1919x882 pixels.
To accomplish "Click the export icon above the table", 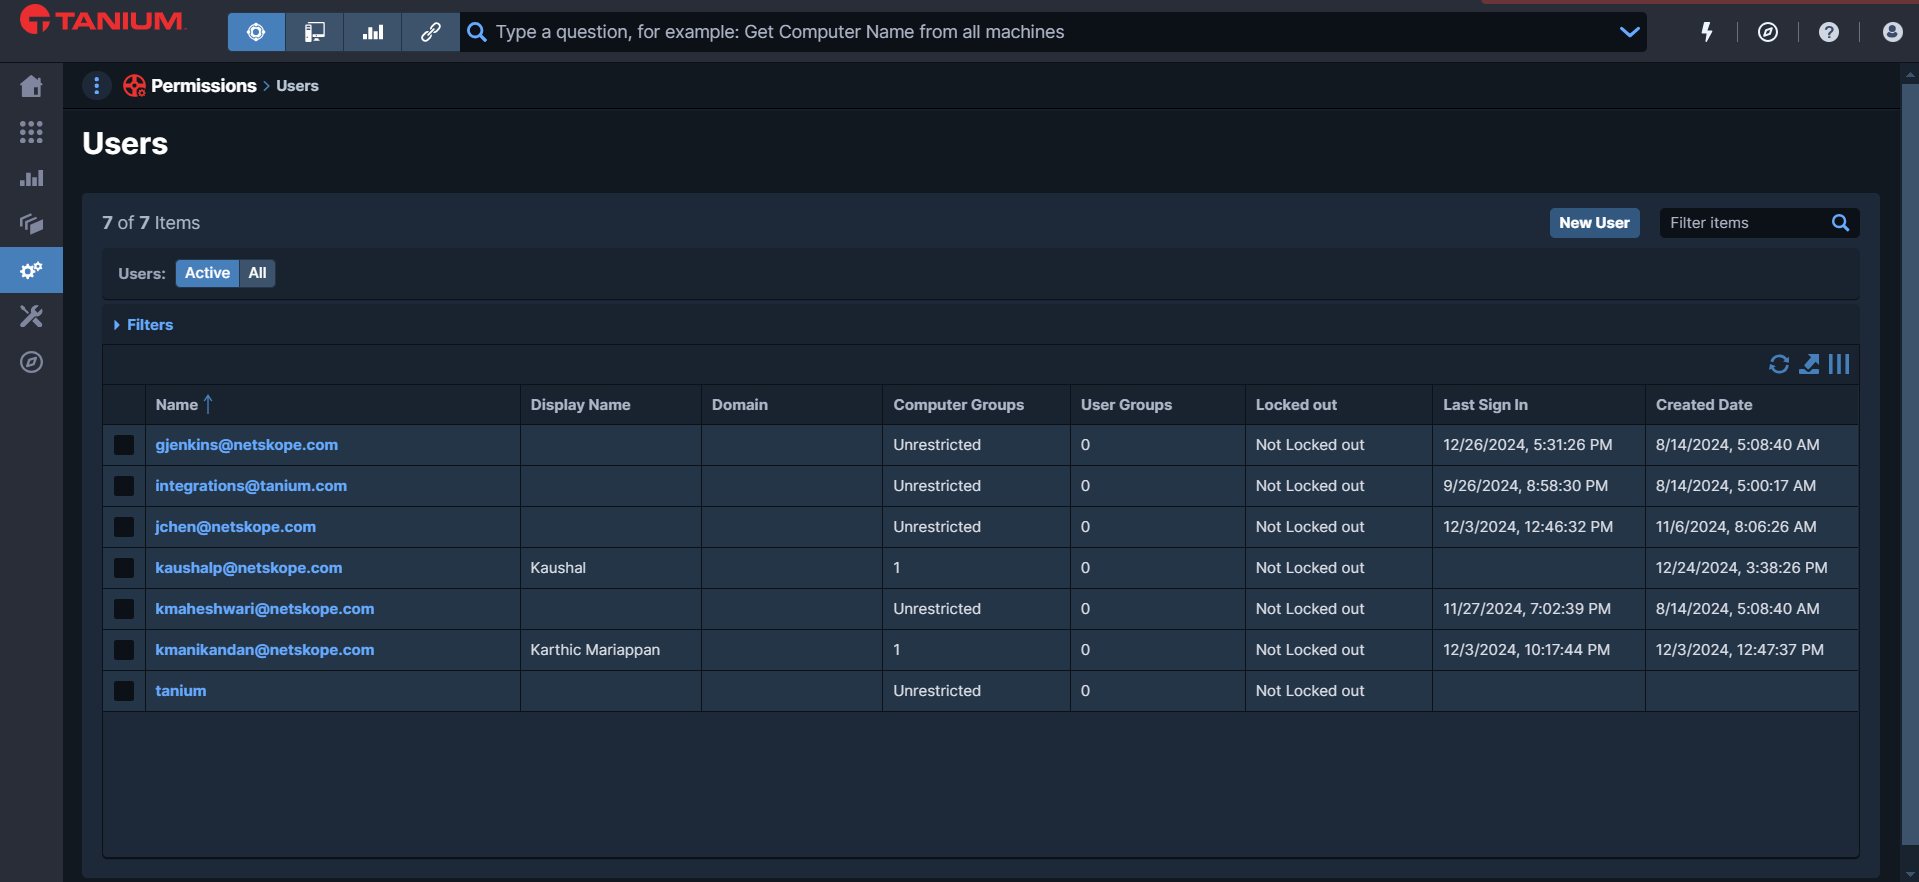I will point(1809,364).
